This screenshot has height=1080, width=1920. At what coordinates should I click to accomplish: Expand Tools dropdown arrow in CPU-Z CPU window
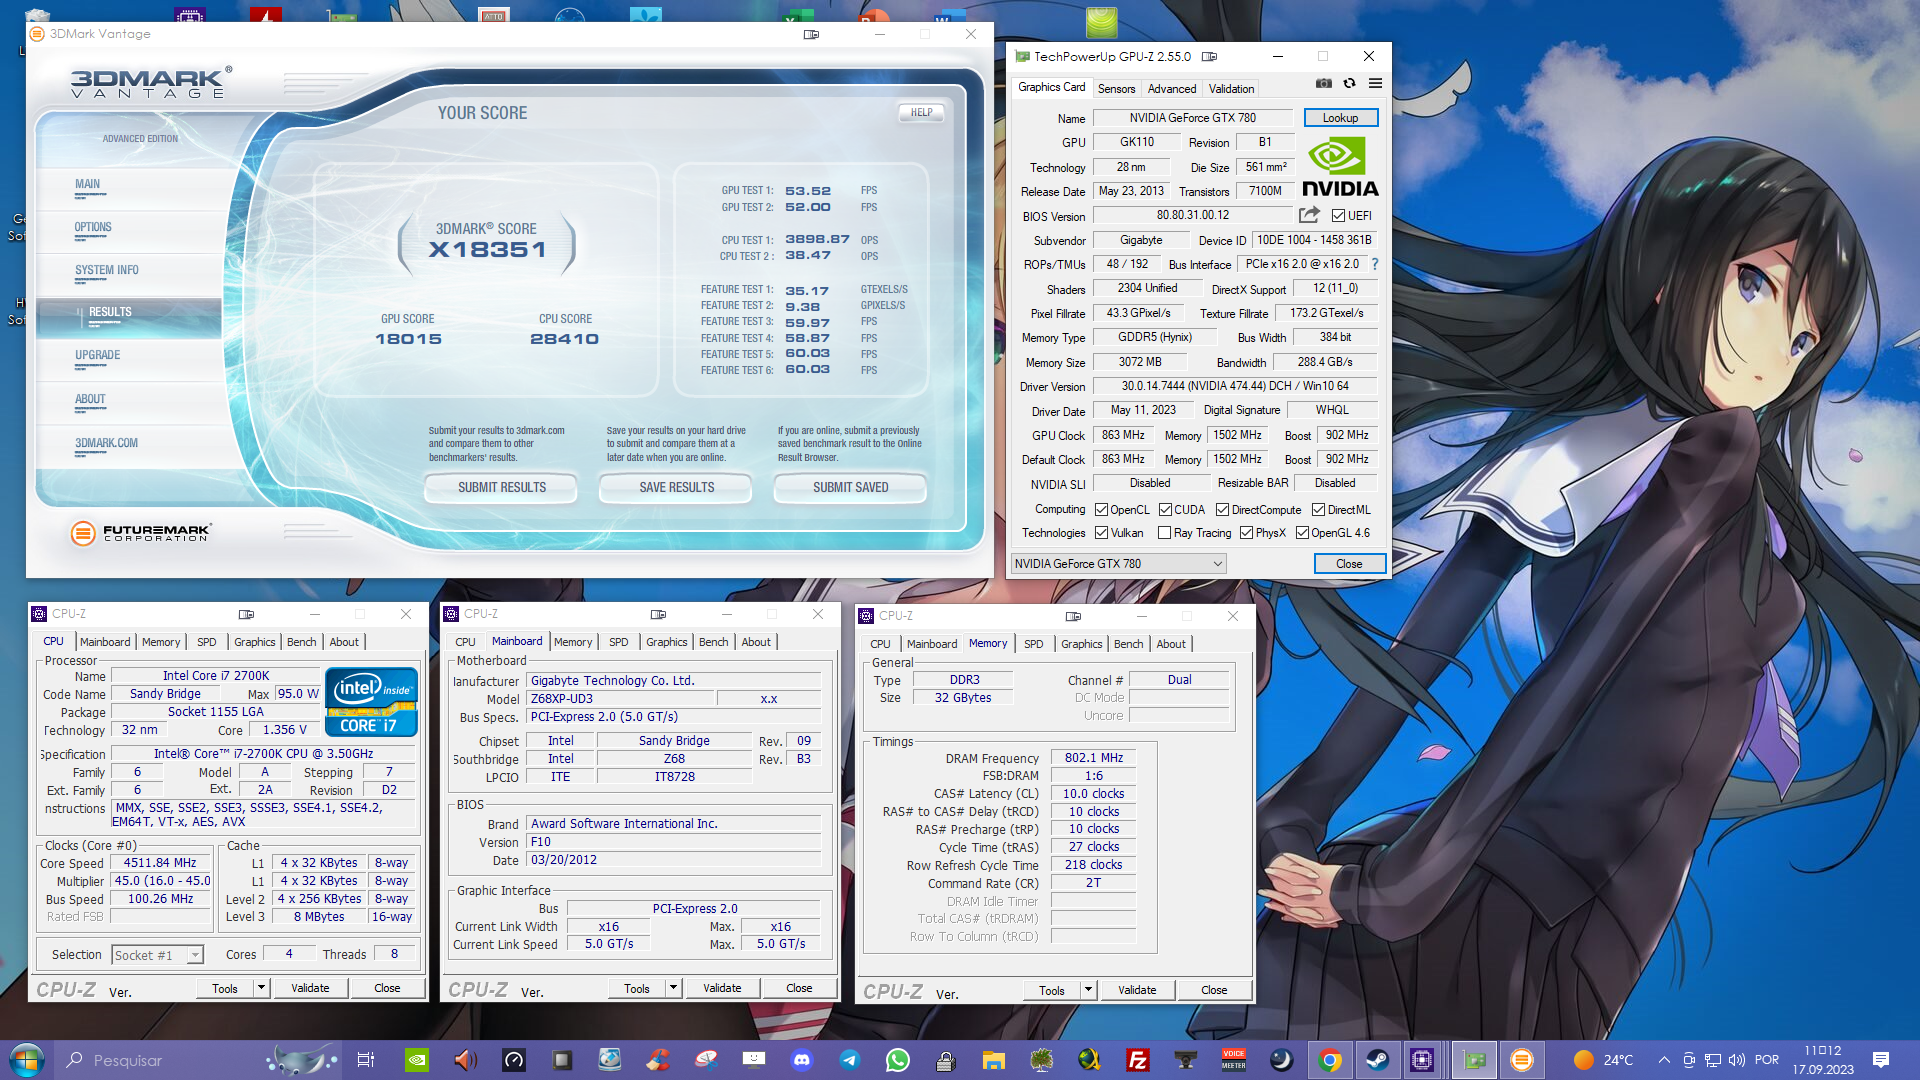click(x=261, y=988)
